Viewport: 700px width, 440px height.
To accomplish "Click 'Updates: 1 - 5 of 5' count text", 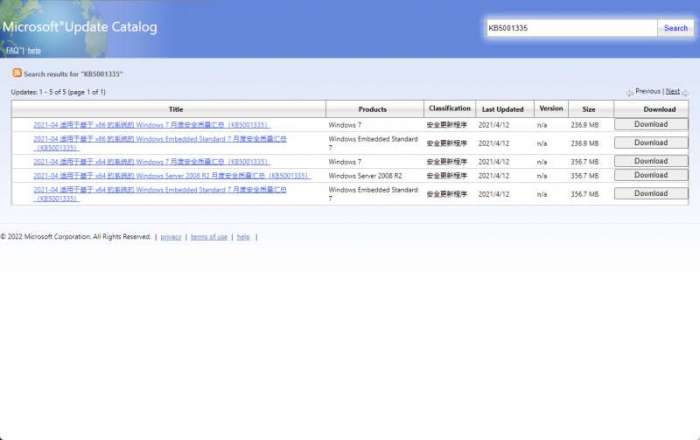I will click(x=58, y=92).
